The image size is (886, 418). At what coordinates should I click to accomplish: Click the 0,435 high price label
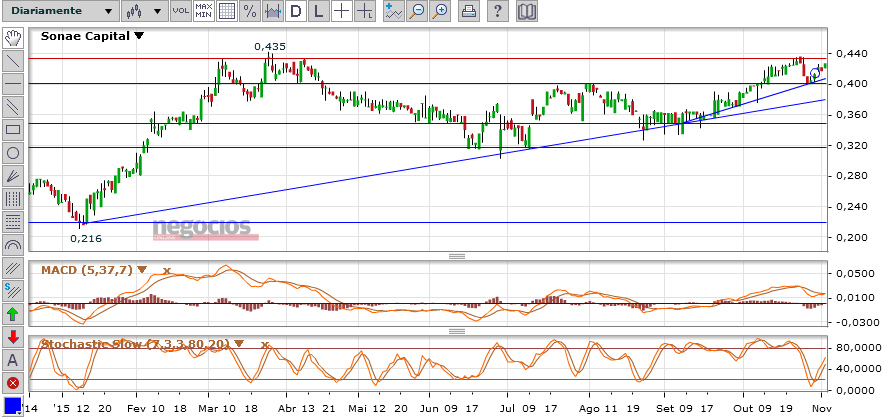270,46
